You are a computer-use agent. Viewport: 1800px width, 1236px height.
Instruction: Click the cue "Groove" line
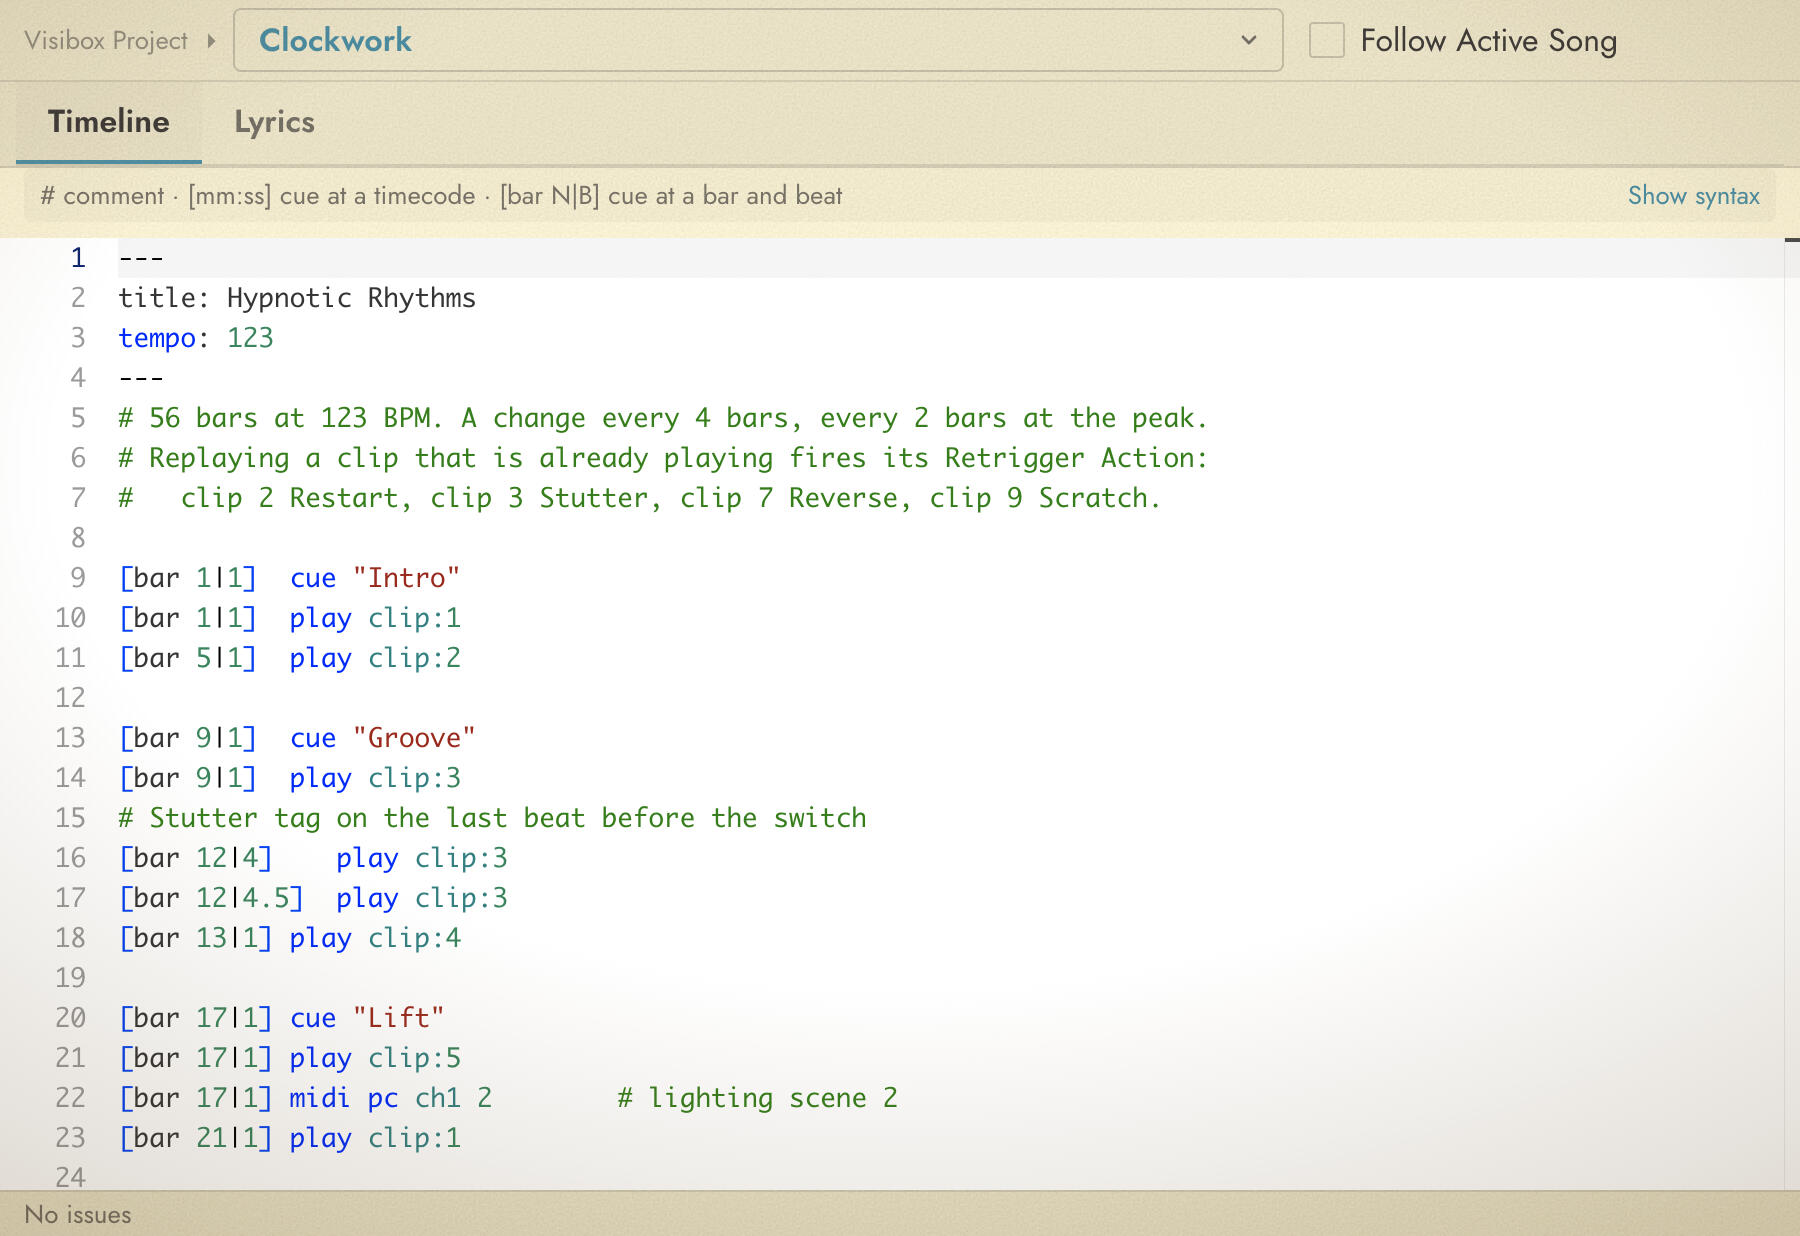297,738
